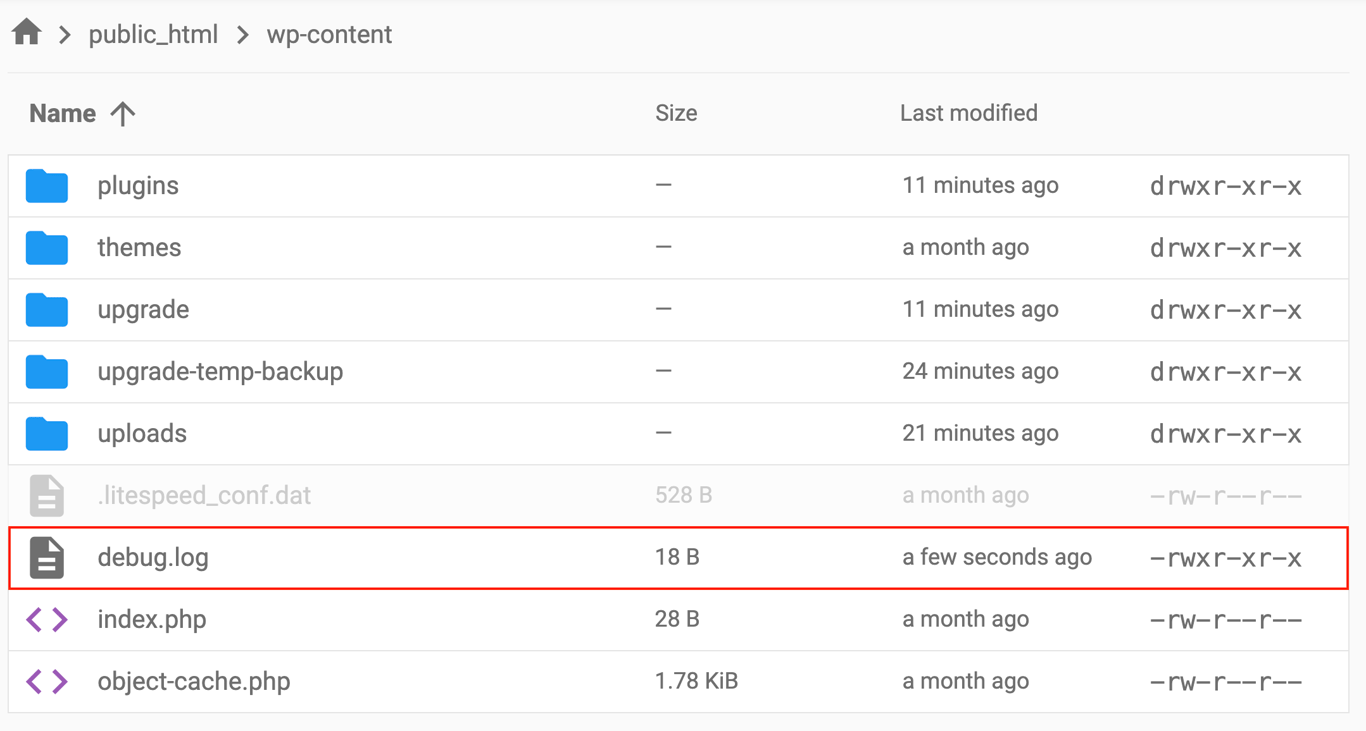Viewport: 1366px width, 731px height.
Task: Sort files by the Size column header
Action: click(x=676, y=113)
